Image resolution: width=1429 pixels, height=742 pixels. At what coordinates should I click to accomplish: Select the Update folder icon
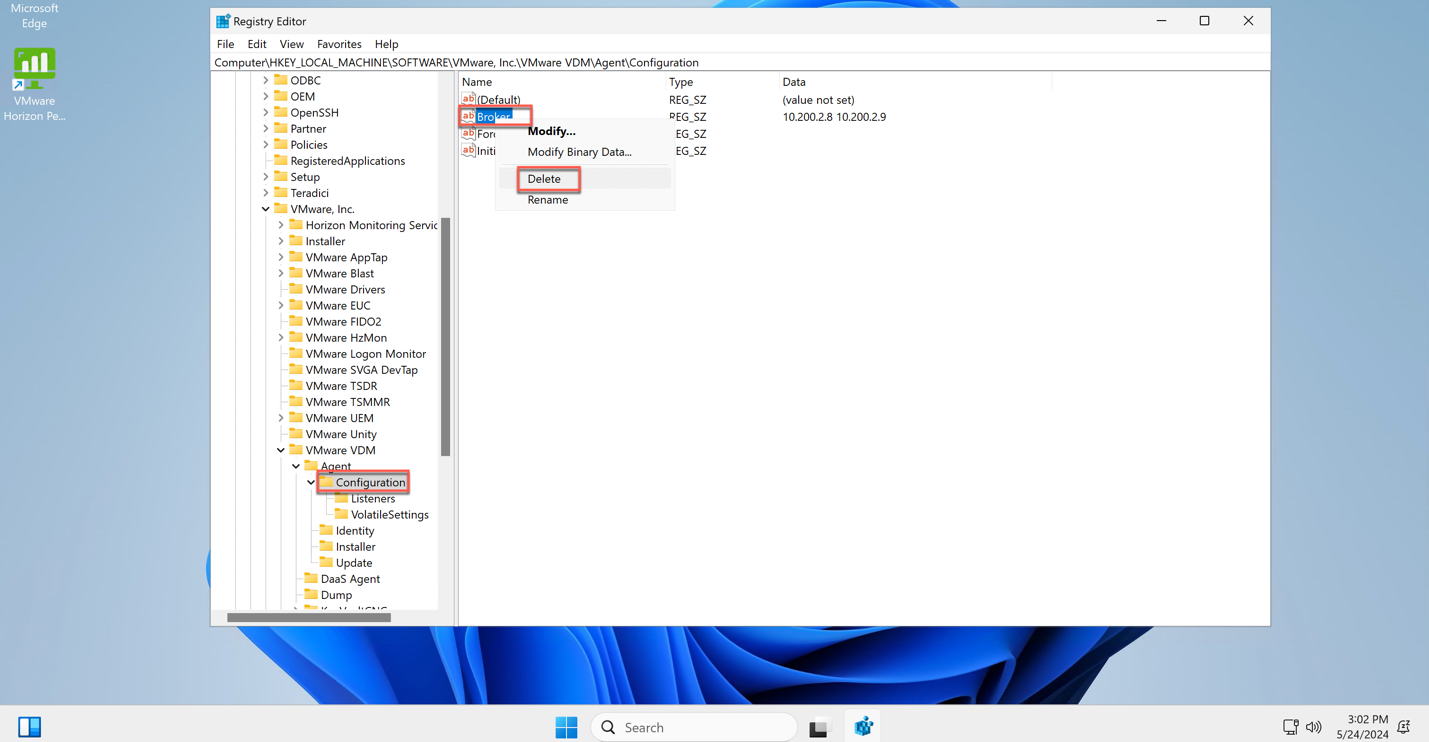[326, 562]
